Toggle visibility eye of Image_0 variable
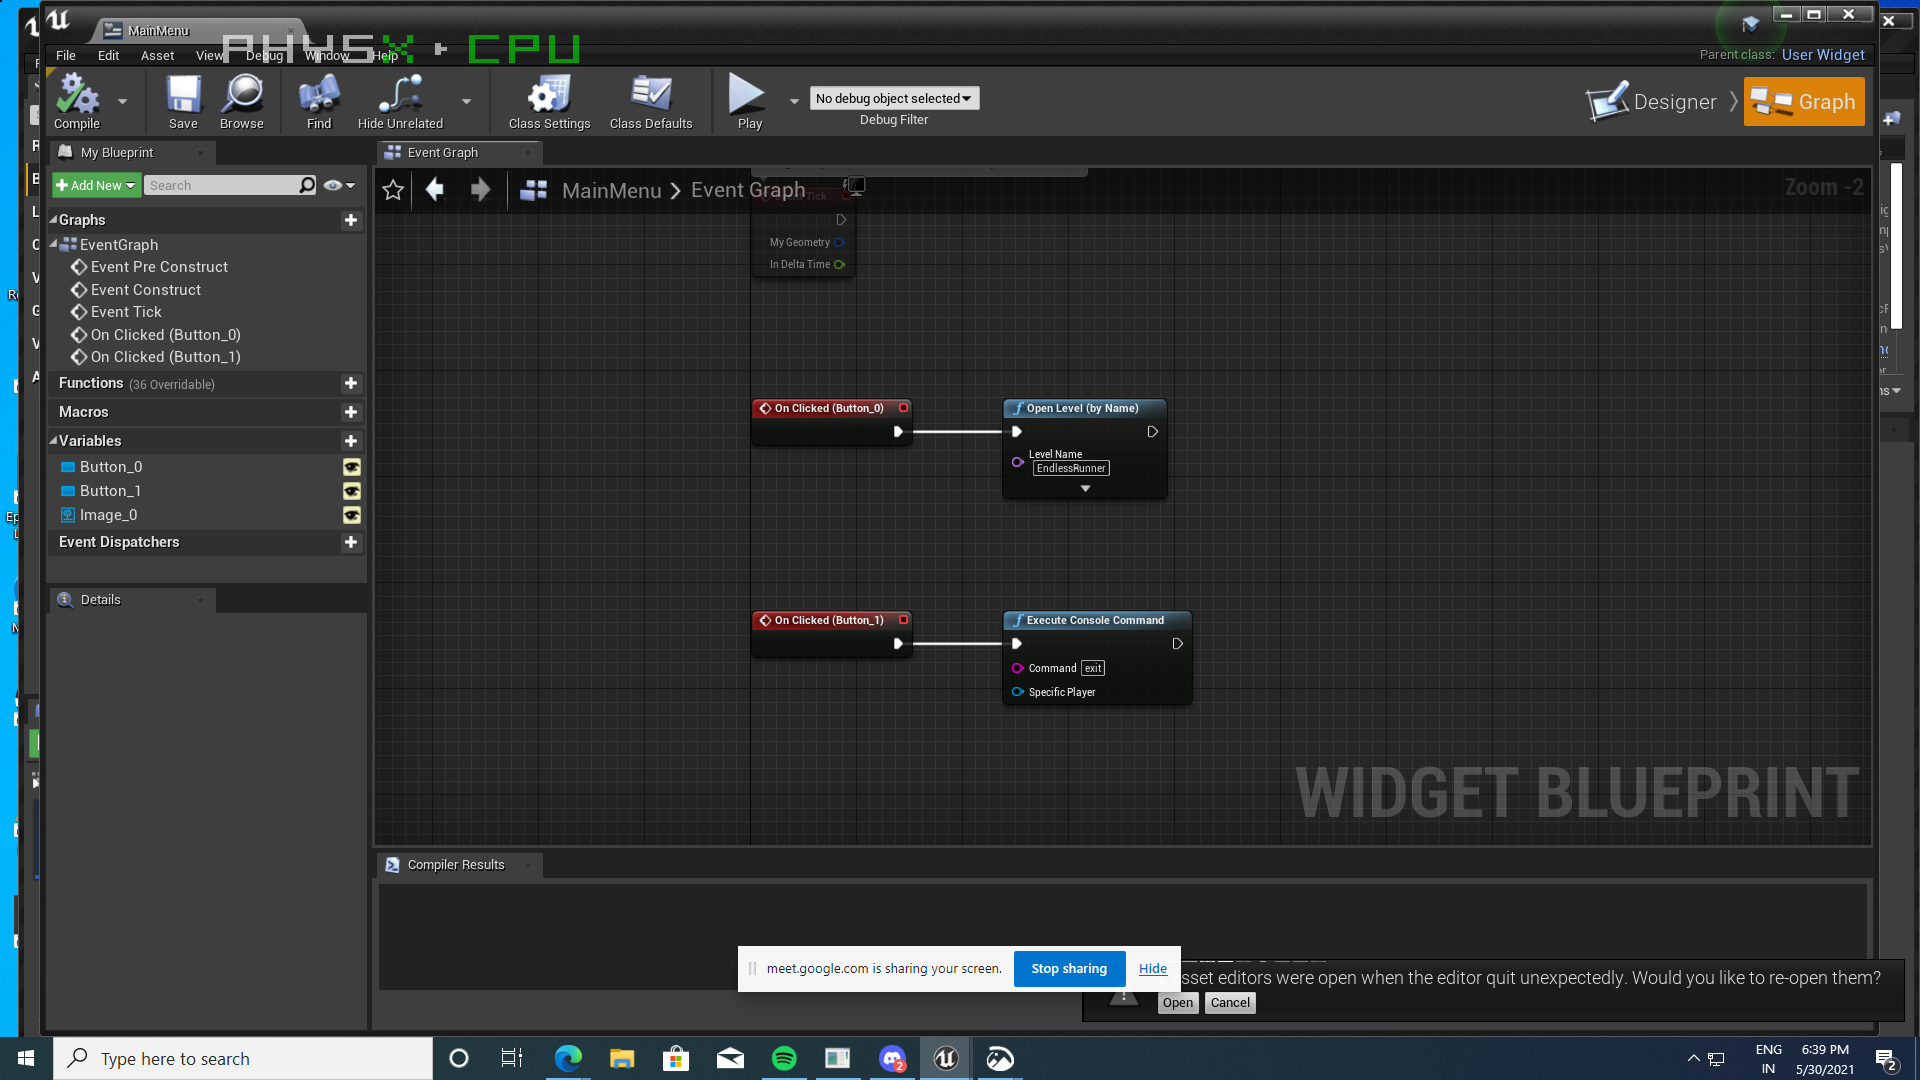The width and height of the screenshot is (1920, 1080). click(x=351, y=515)
